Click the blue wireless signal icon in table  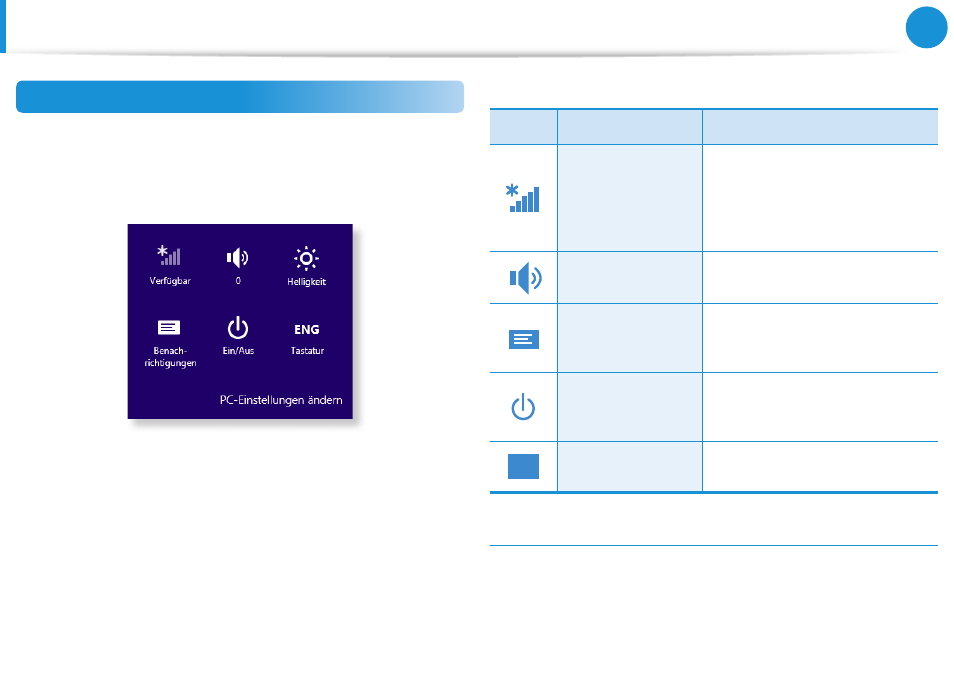[x=523, y=198]
